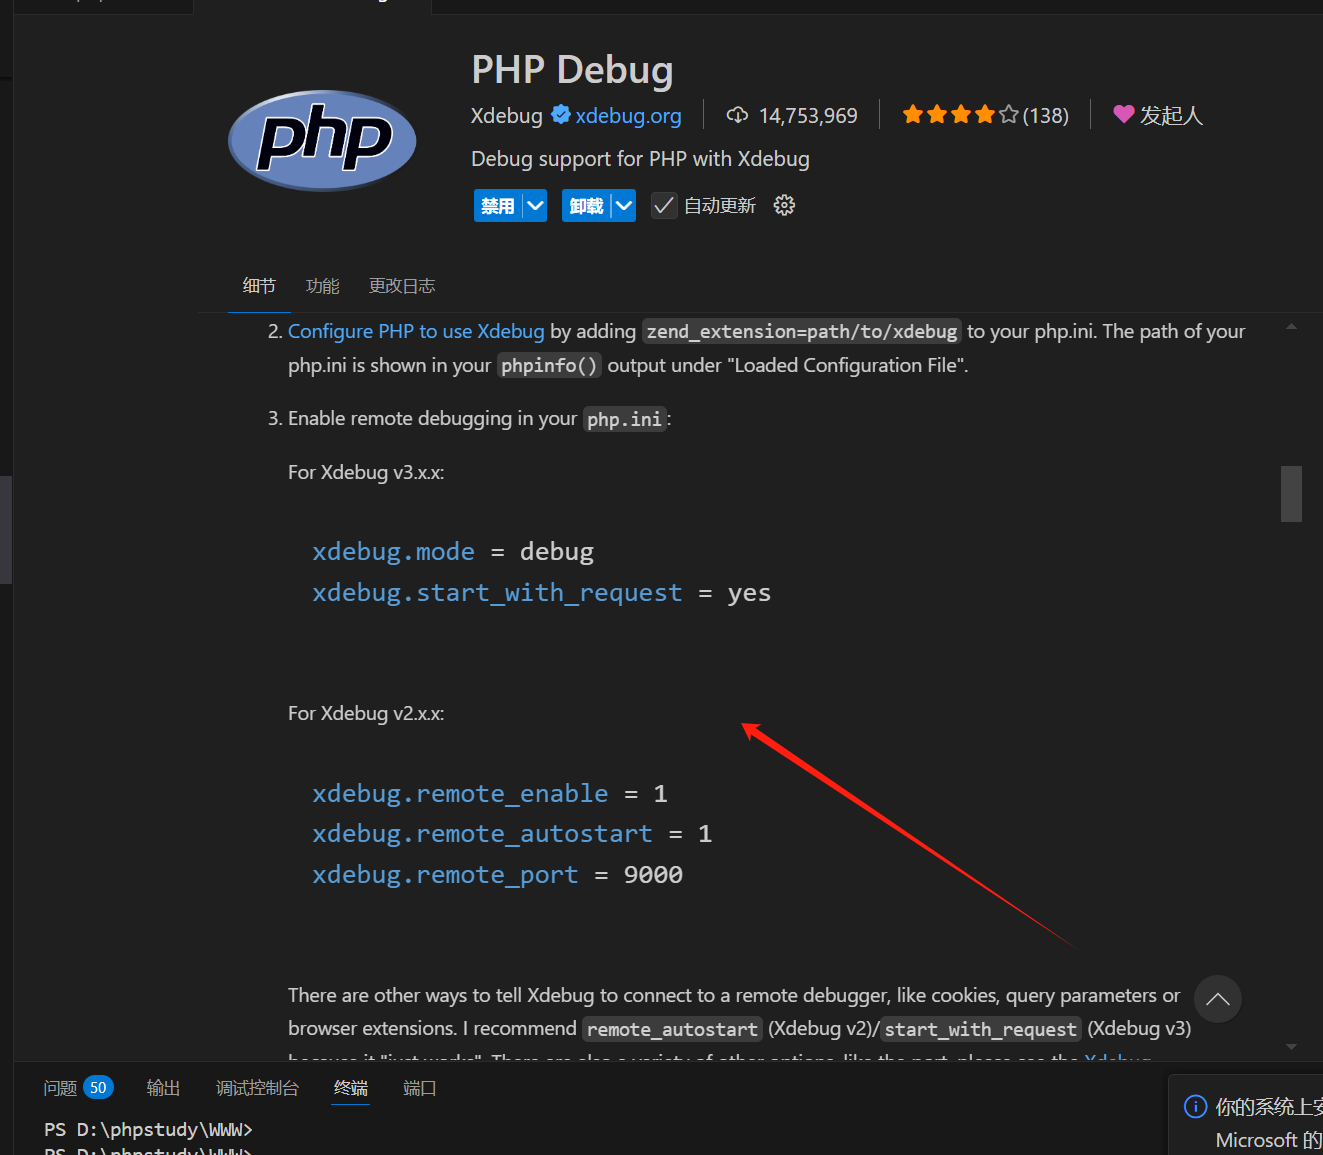This screenshot has height=1155, width=1323.
Task: Click the sponsor heart icon
Action: point(1124,115)
